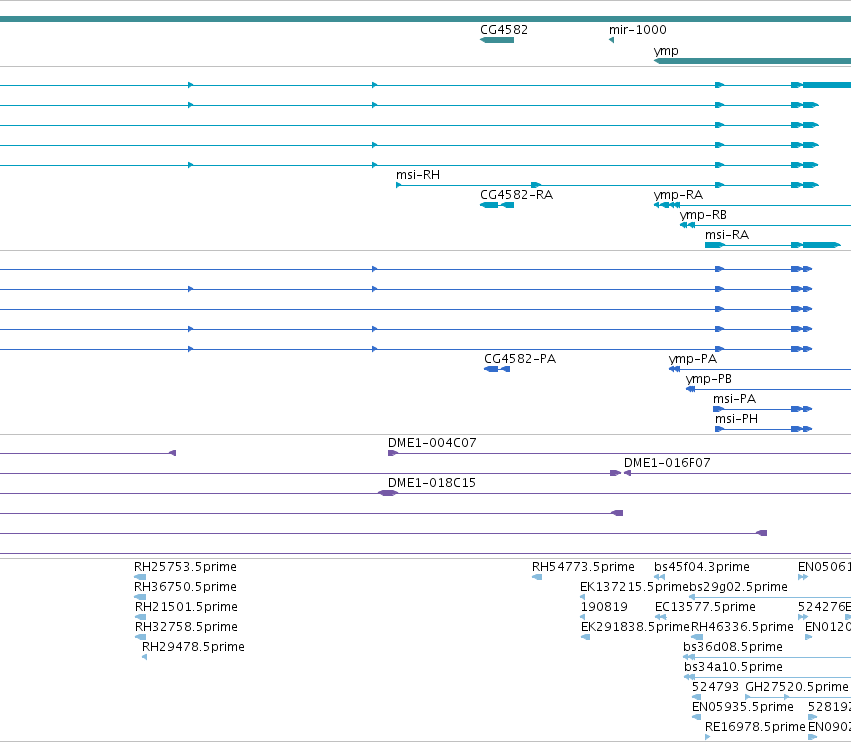This screenshot has width=851, height=742.
Task: Open EST RH54773.5prime
Action: tap(583, 567)
